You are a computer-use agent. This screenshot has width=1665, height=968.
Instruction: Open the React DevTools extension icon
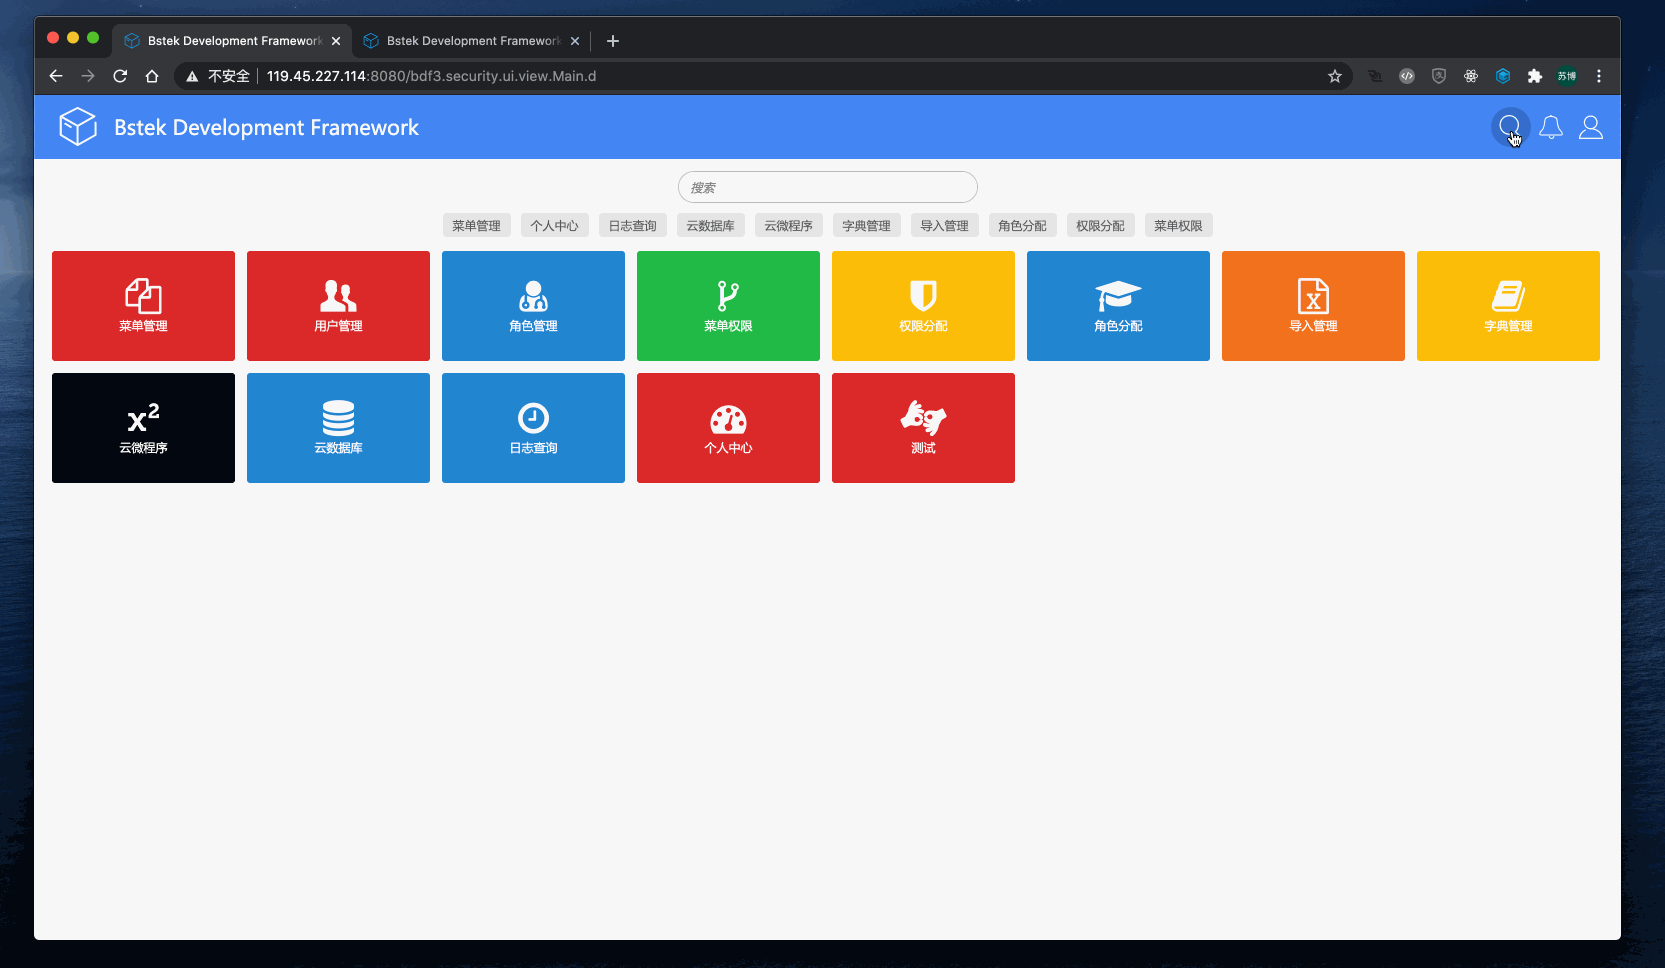(x=1471, y=76)
